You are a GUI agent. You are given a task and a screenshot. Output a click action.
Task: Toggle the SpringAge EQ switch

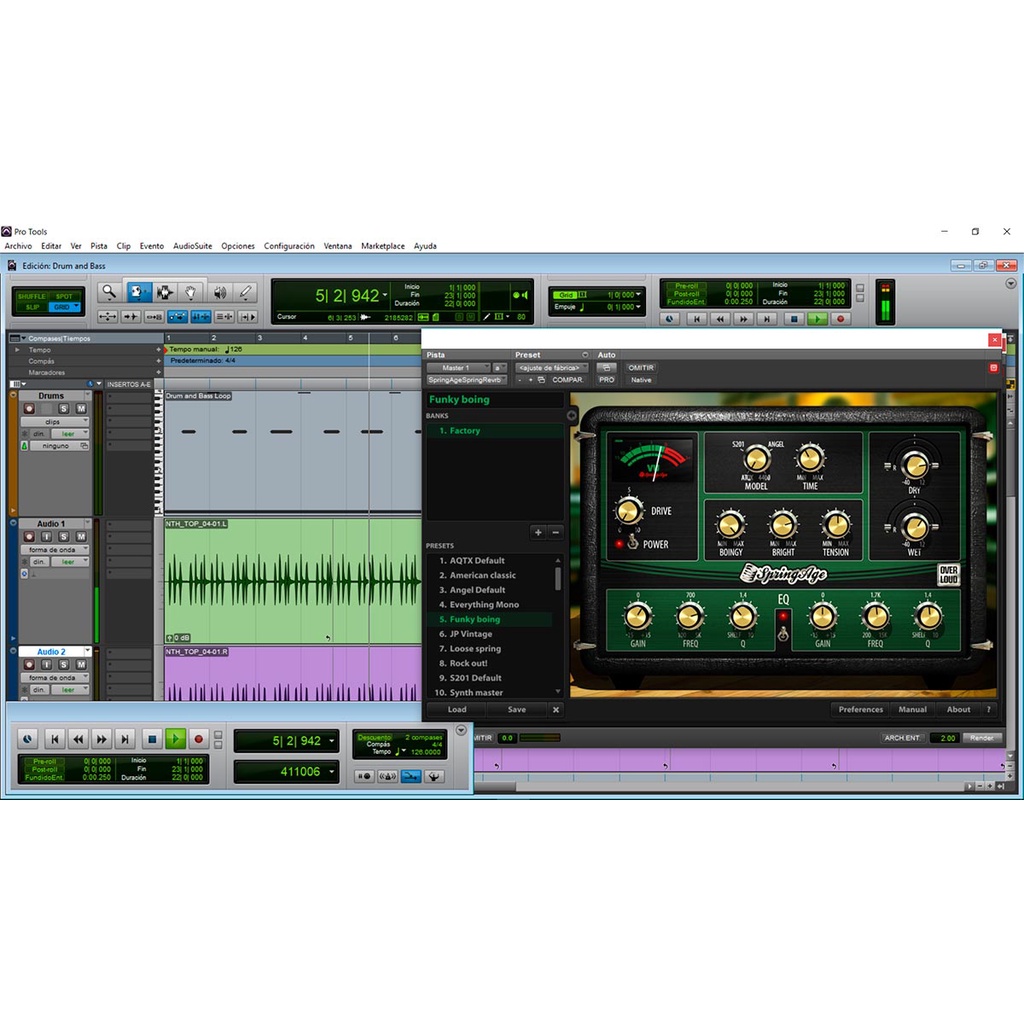(783, 632)
